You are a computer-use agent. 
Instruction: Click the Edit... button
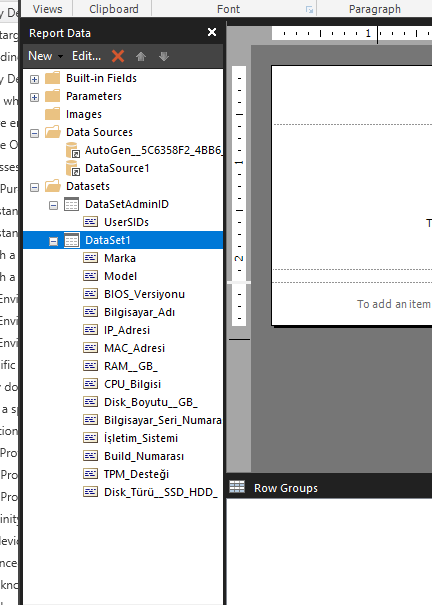[x=86, y=56]
